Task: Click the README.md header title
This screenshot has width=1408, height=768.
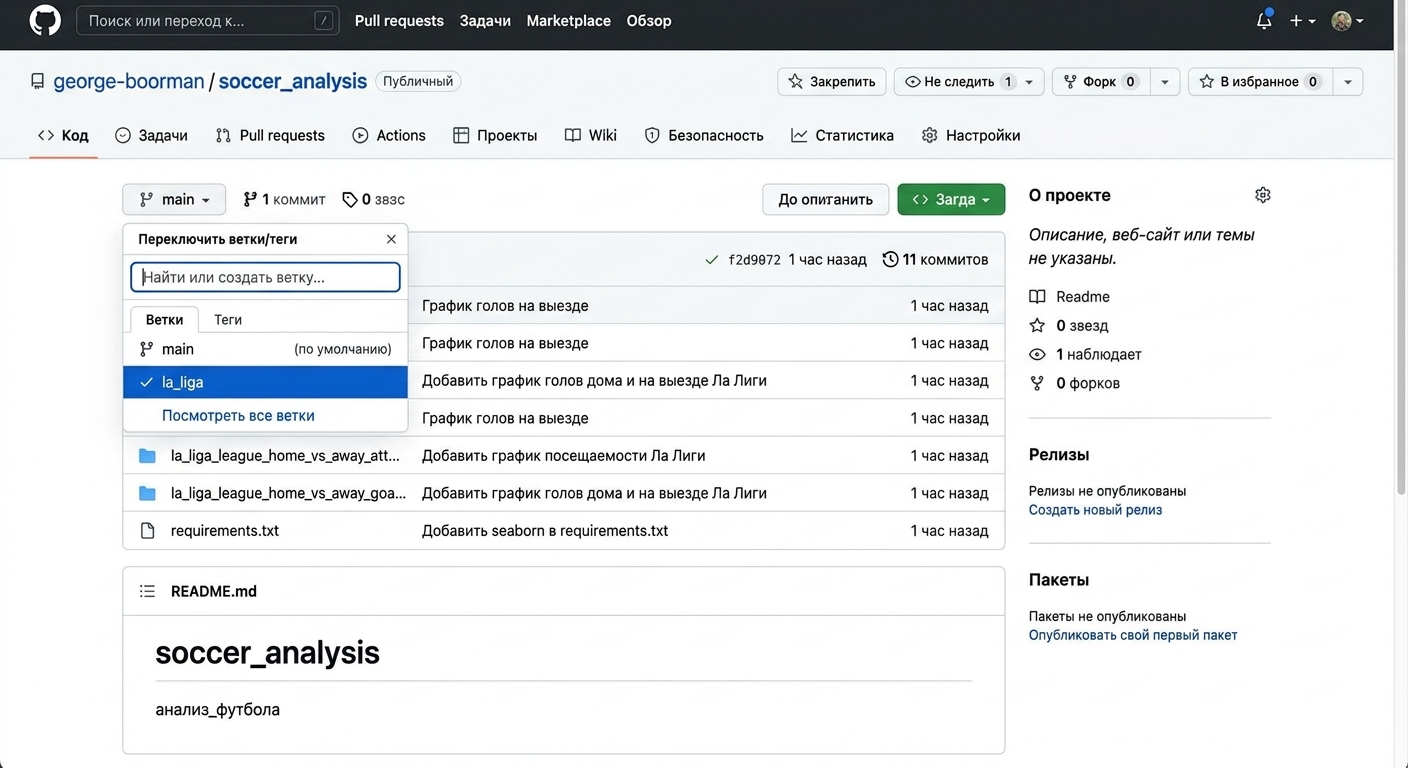Action: point(214,591)
